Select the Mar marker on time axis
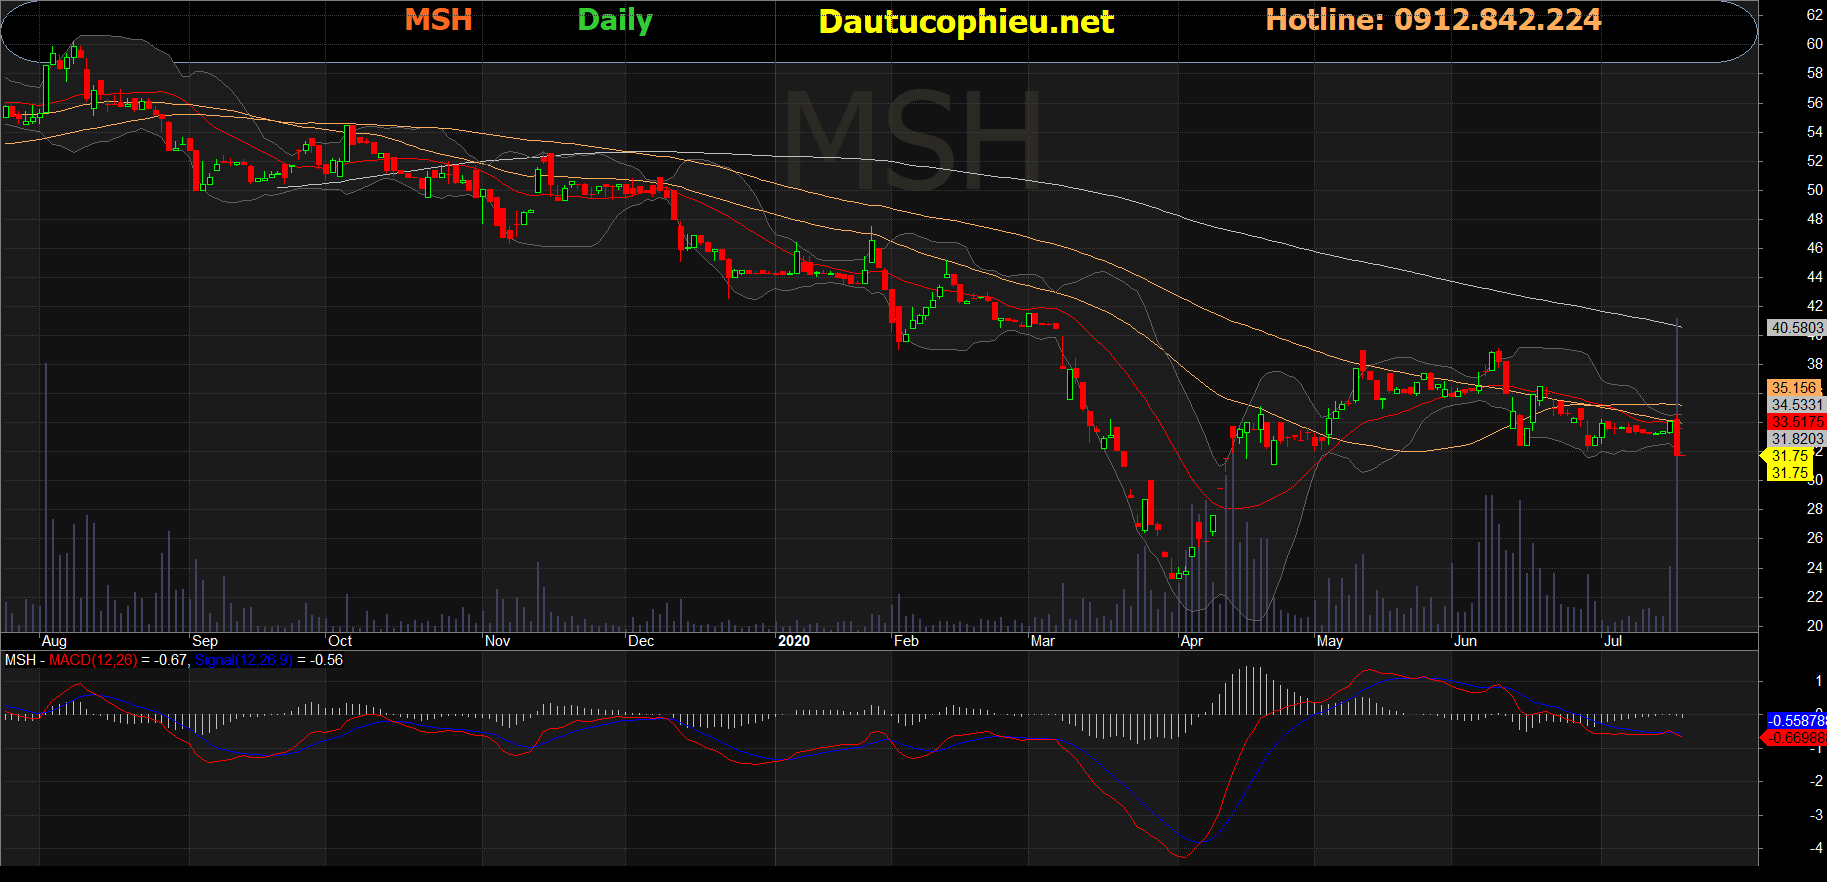Viewport: 1827px width, 882px height. click(x=1042, y=641)
